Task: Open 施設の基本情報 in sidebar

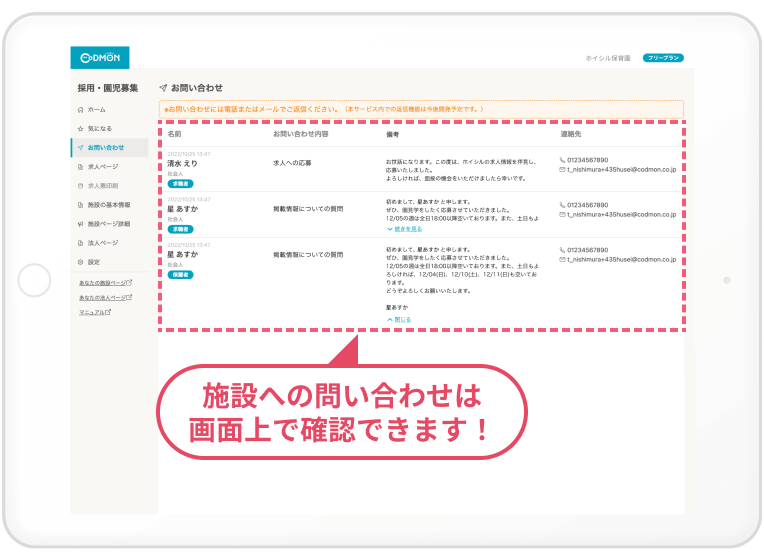Action: (109, 205)
